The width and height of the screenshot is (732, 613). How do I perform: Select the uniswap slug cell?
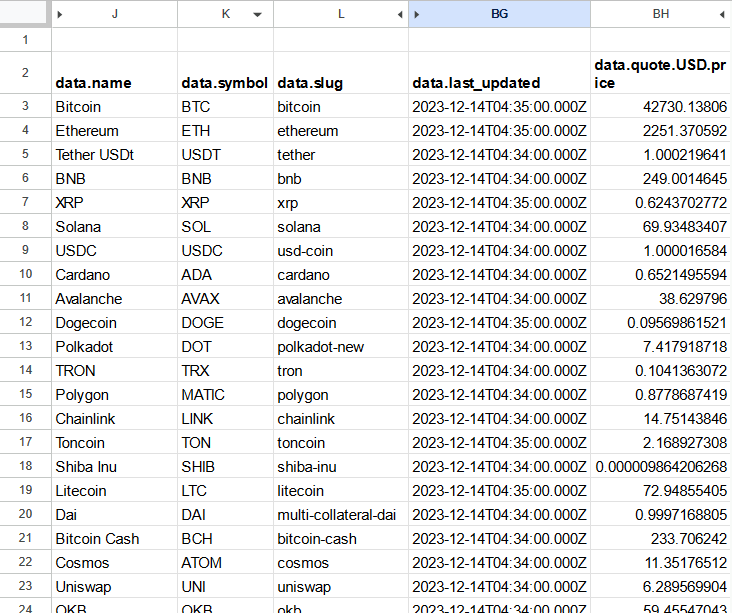point(341,587)
